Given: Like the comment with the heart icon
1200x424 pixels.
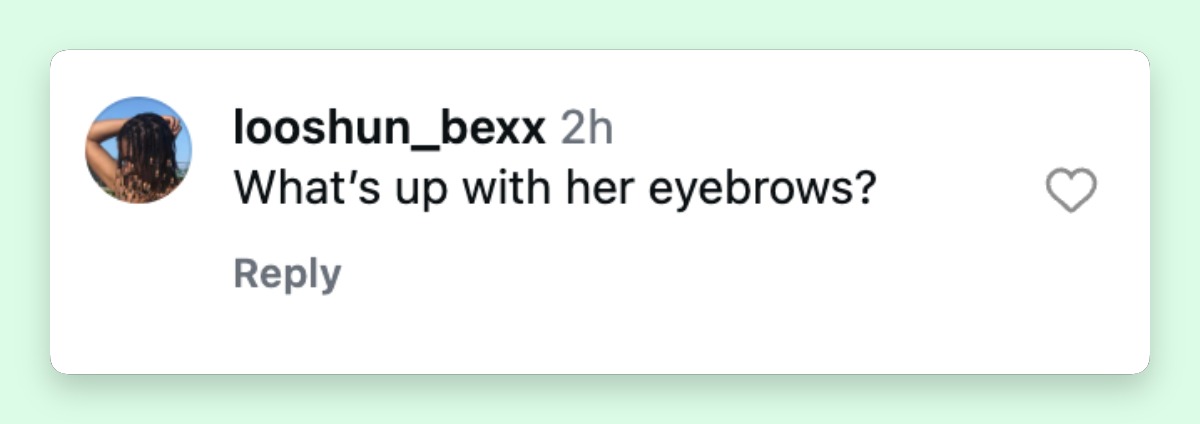Looking at the screenshot, I should [x=1071, y=190].
